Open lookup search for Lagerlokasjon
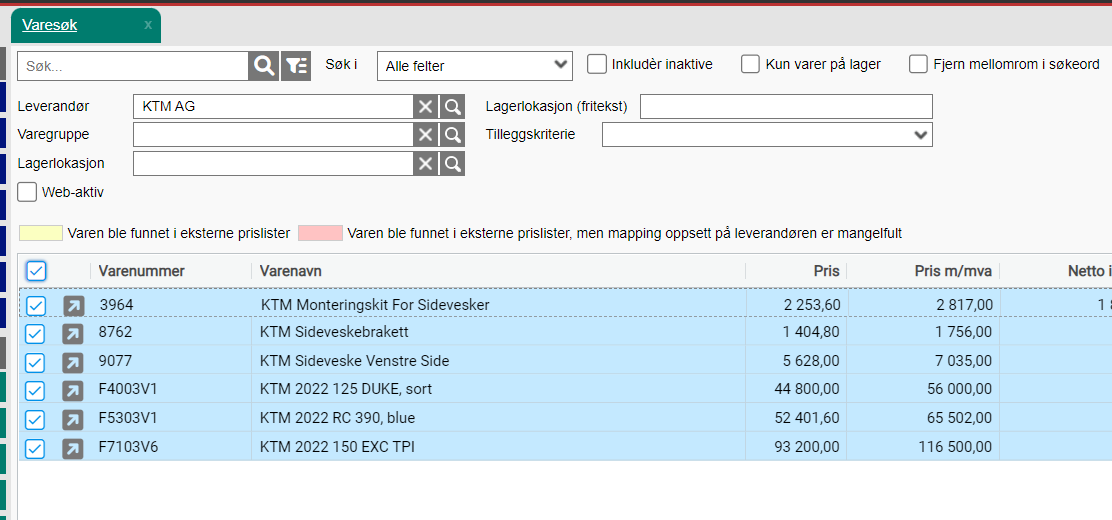Viewport: 1112px width, 520px height. tap(452, 164)
